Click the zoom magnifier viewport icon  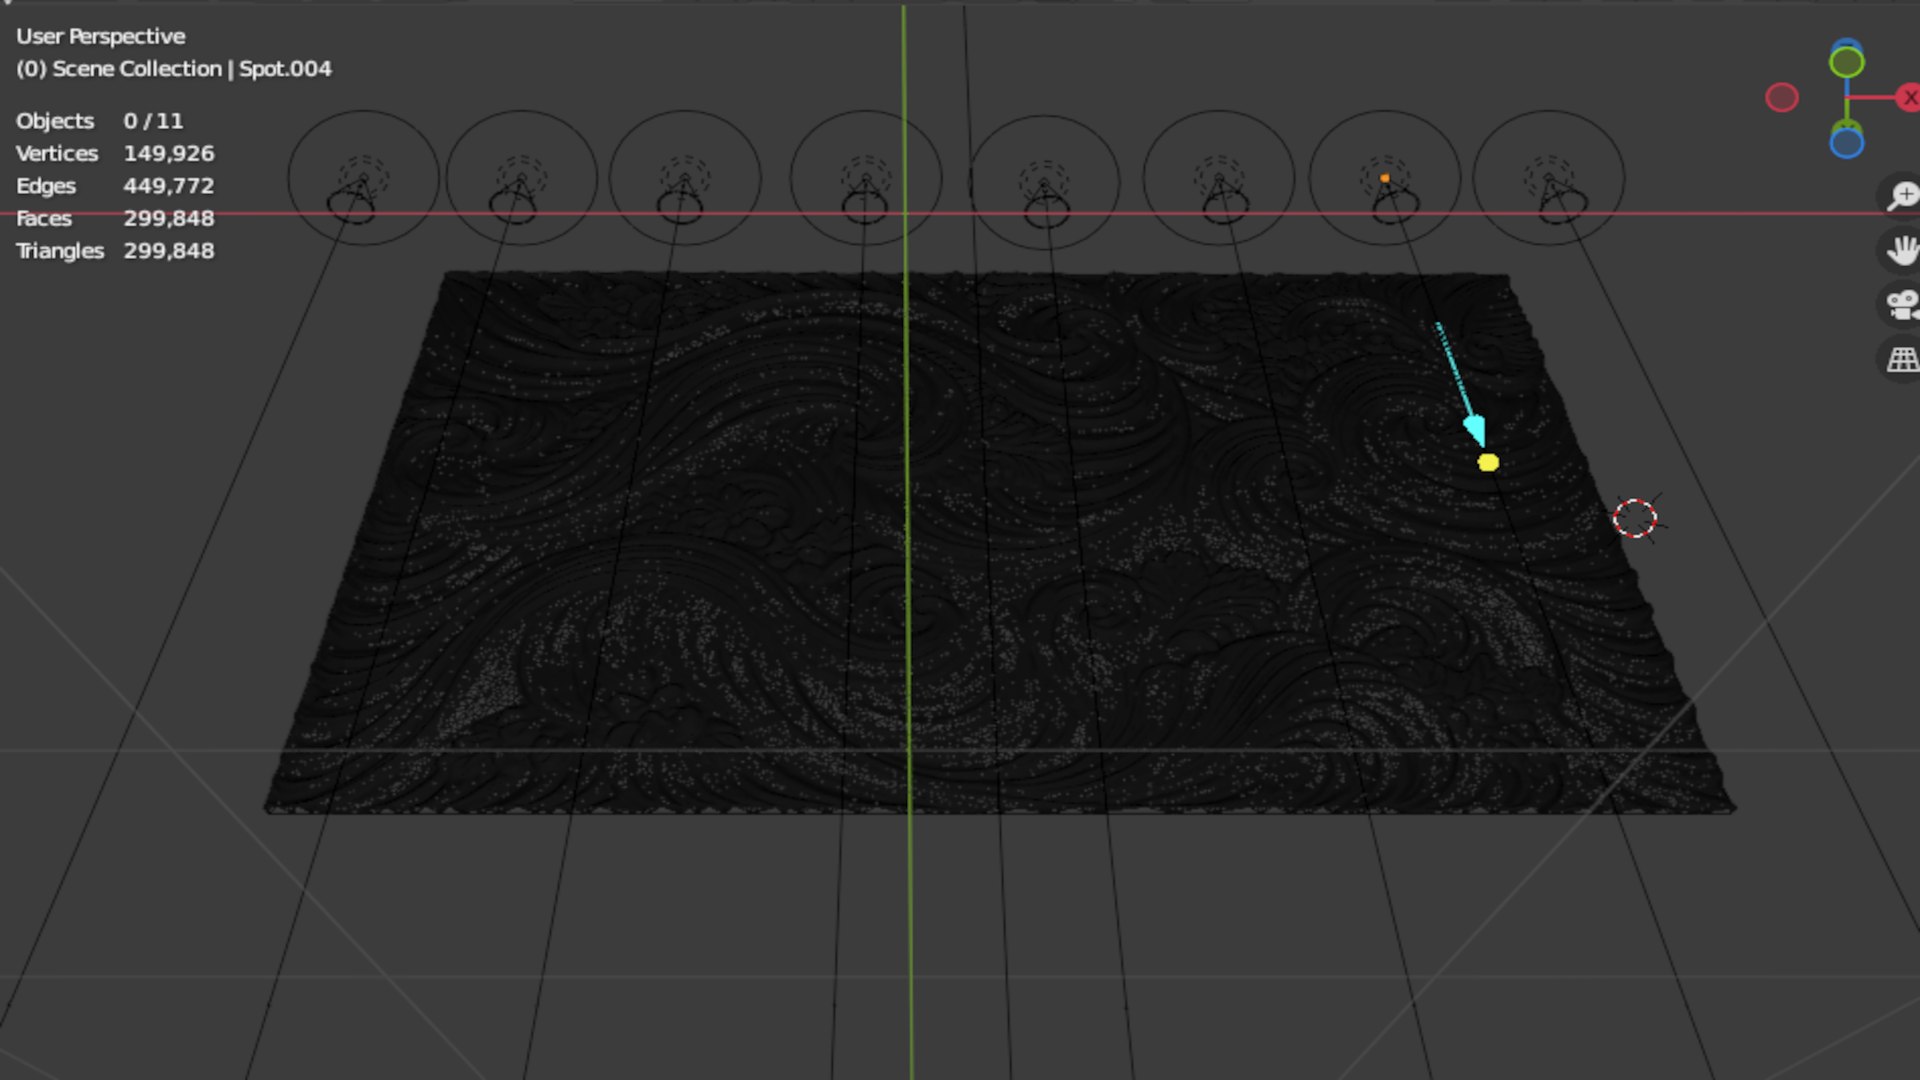click(1901, 195)
